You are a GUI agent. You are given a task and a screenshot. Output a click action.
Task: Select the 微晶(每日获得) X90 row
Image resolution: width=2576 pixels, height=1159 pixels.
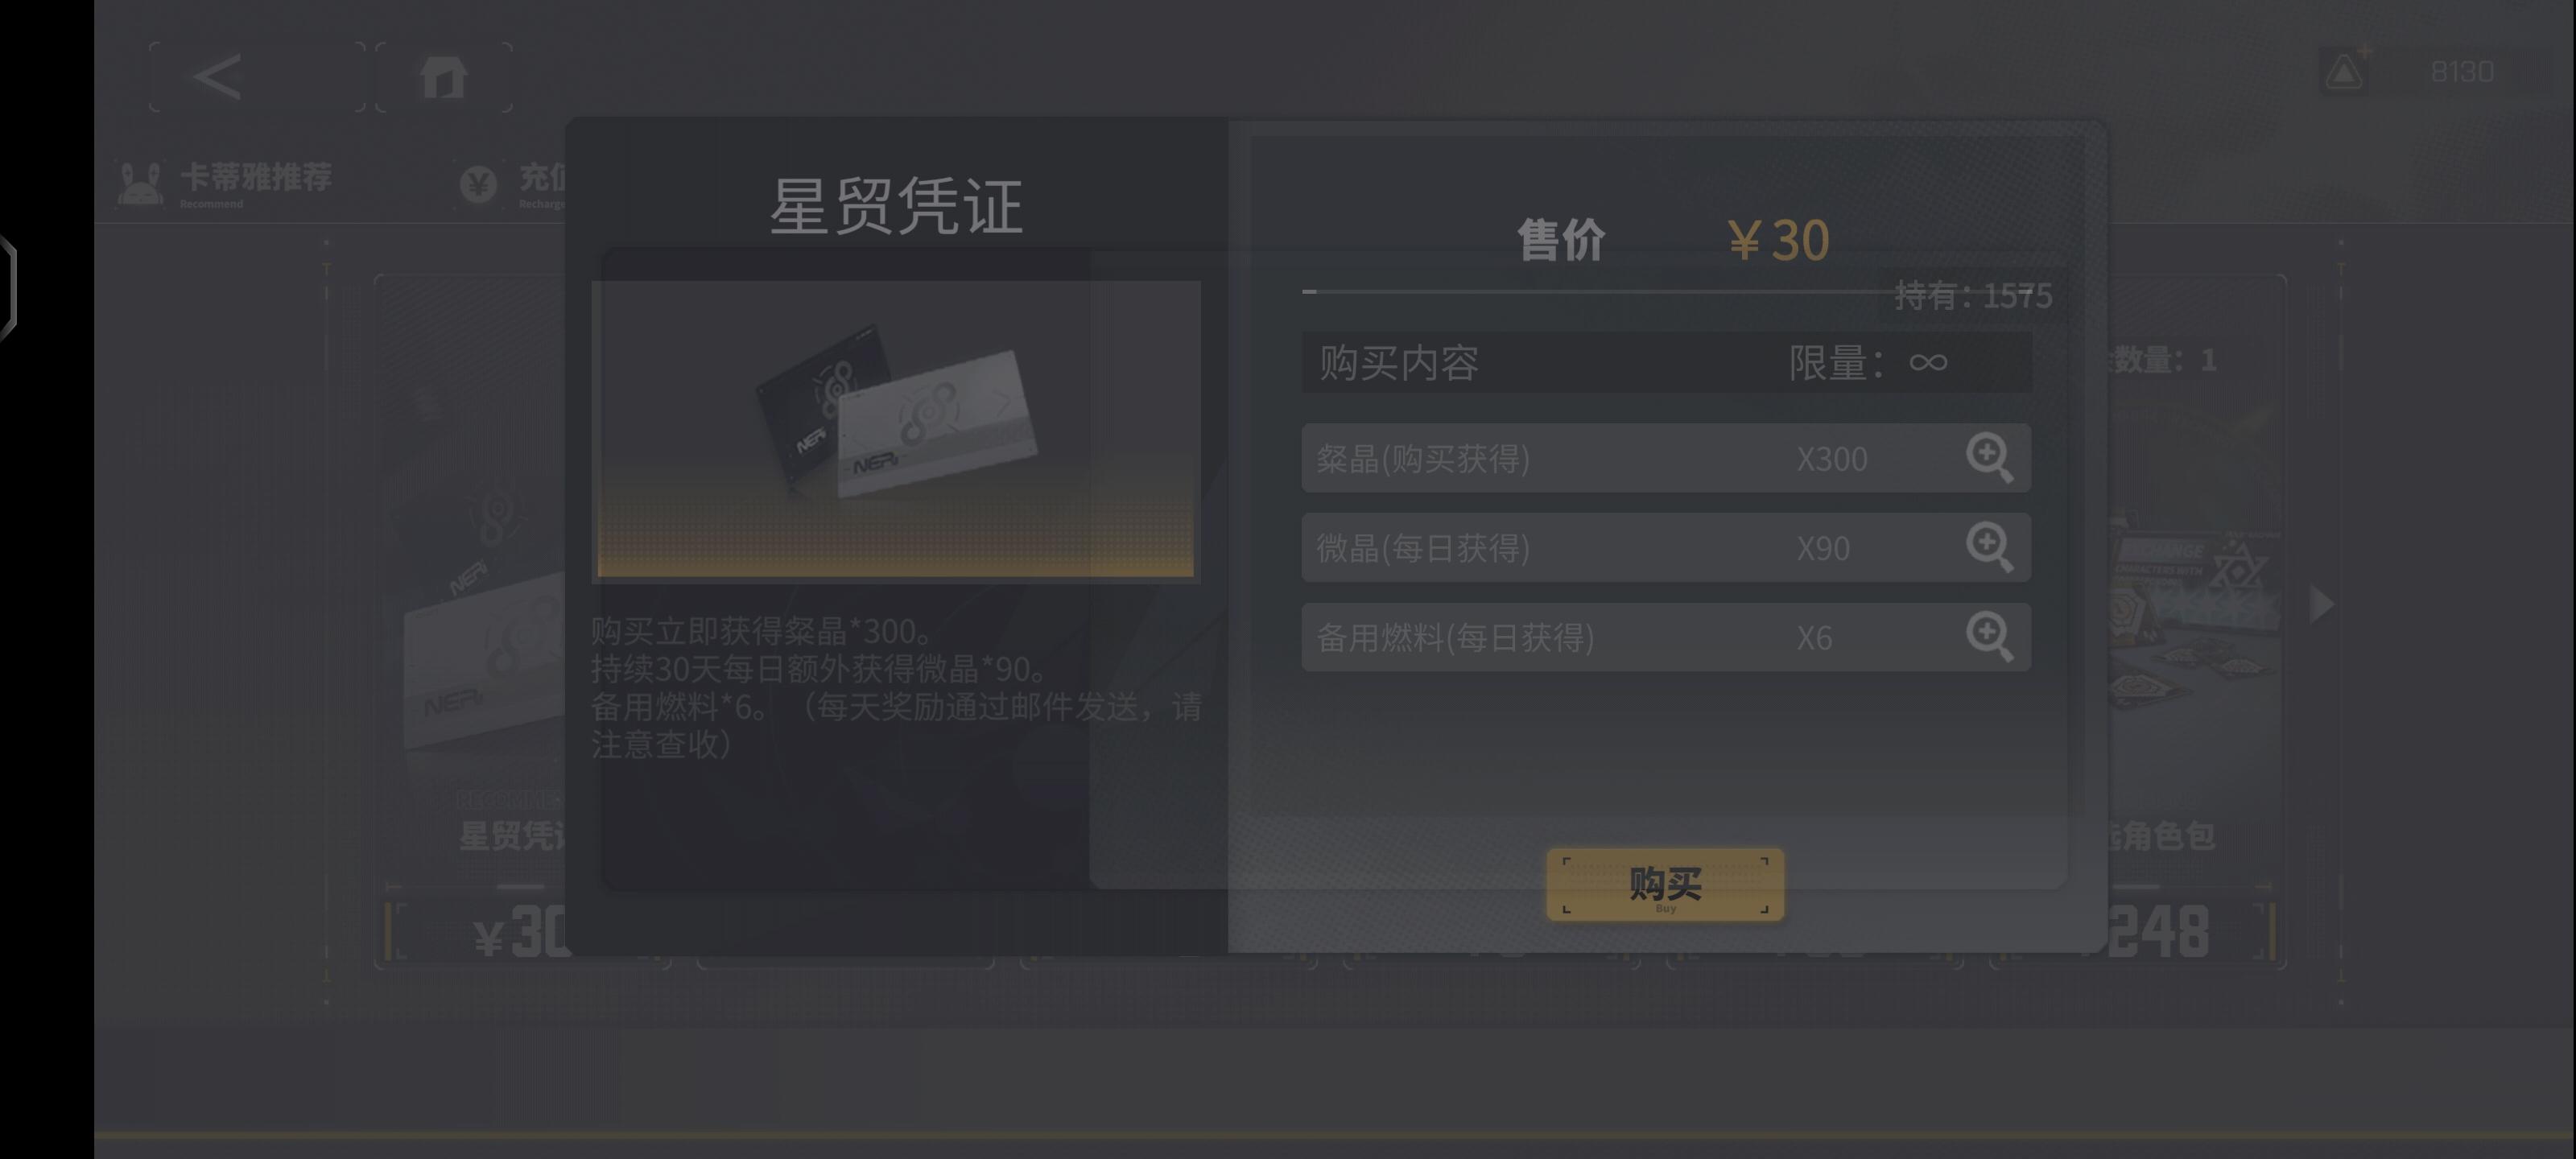point(1666,547)
